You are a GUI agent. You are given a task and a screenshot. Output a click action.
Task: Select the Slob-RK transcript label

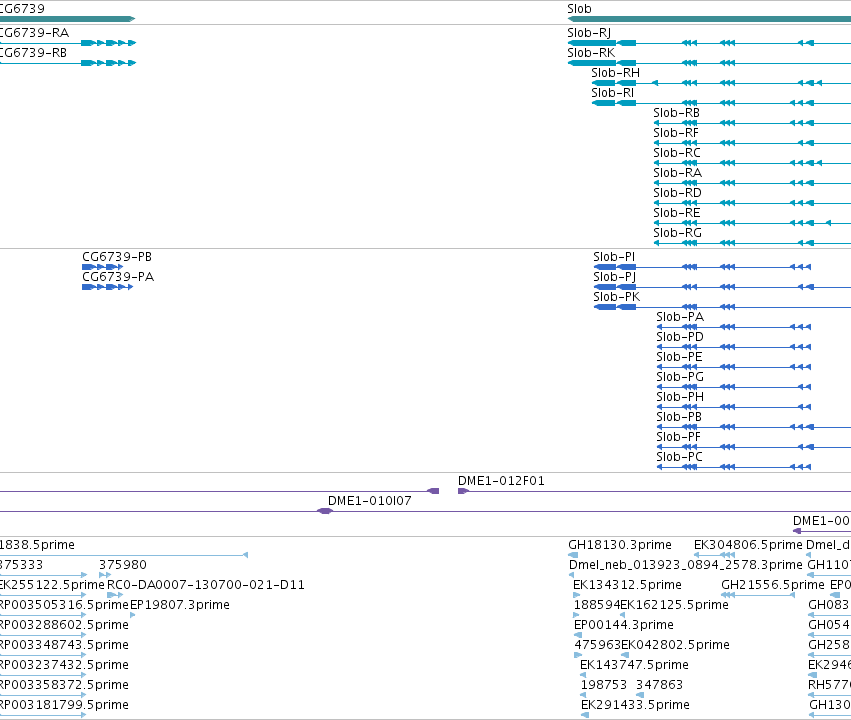point(591,53)
